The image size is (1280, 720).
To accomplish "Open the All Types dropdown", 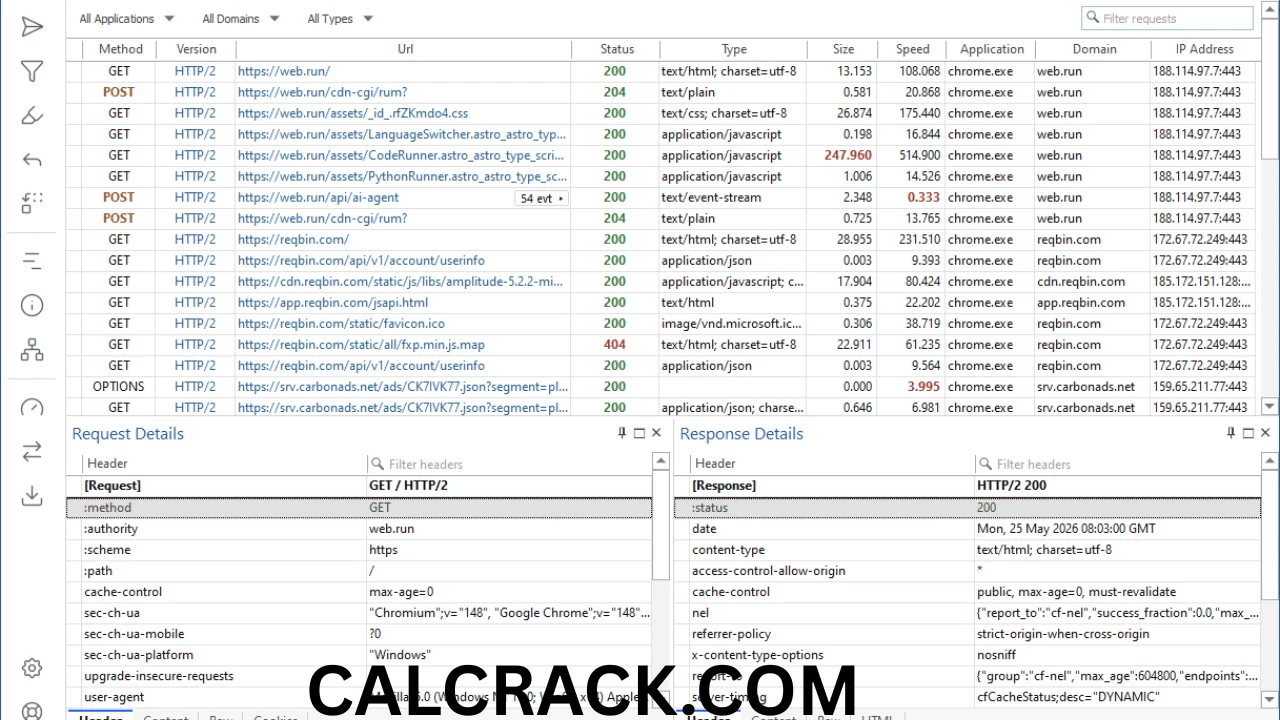I will (340, 18).
